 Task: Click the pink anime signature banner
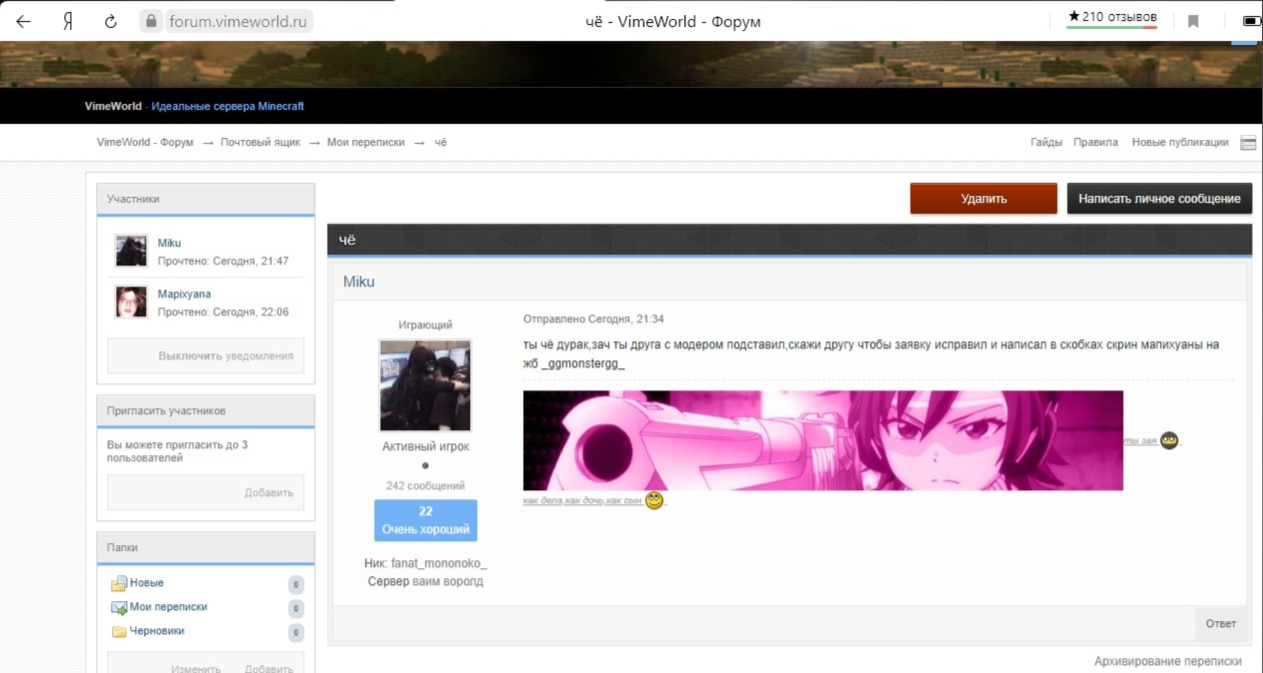point(823,440)
